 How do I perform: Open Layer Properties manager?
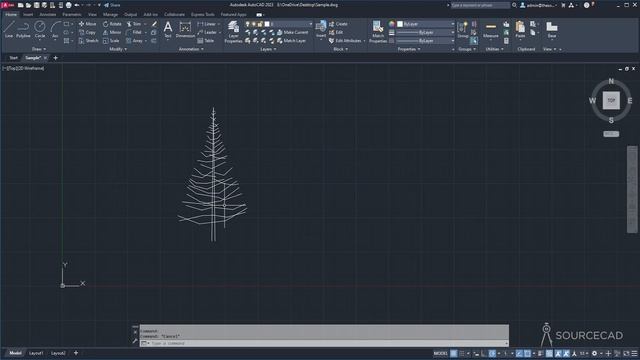click(x=233, y=32)
